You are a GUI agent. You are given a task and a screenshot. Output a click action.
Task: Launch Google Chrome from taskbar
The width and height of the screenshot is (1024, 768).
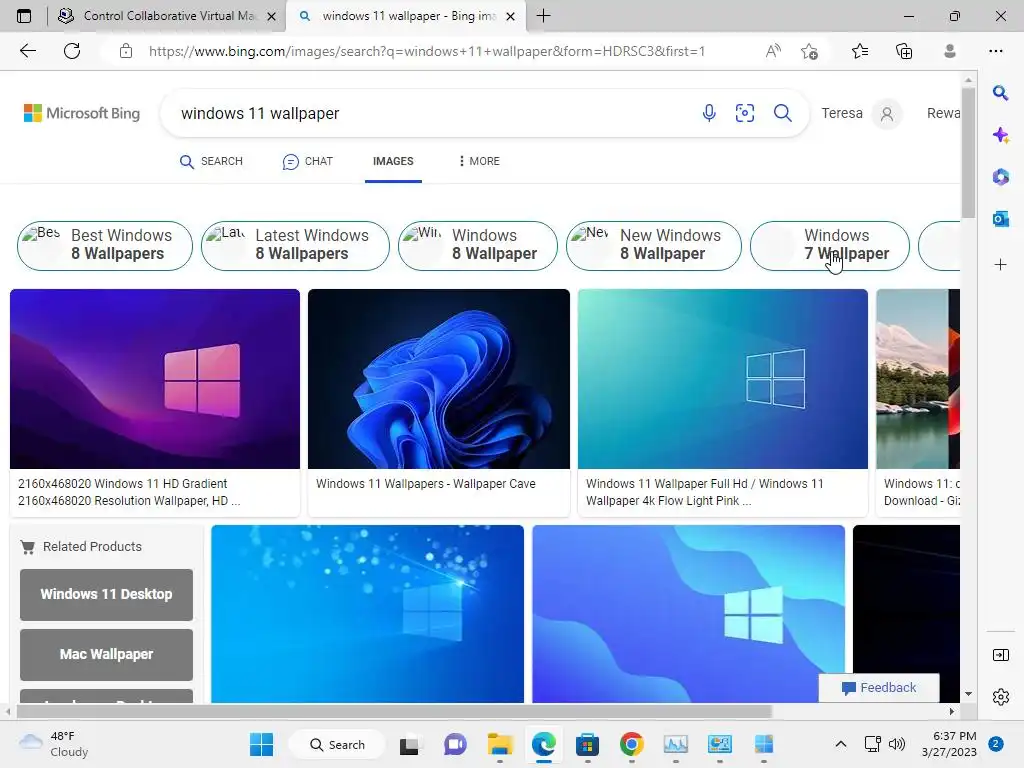[x=632, y=744]
